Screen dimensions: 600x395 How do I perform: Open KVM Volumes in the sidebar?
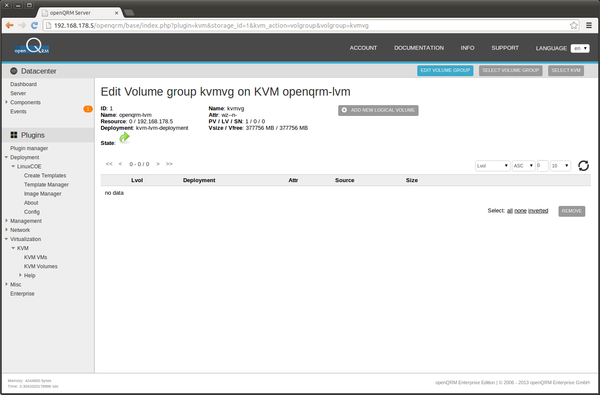pos(41,266)
